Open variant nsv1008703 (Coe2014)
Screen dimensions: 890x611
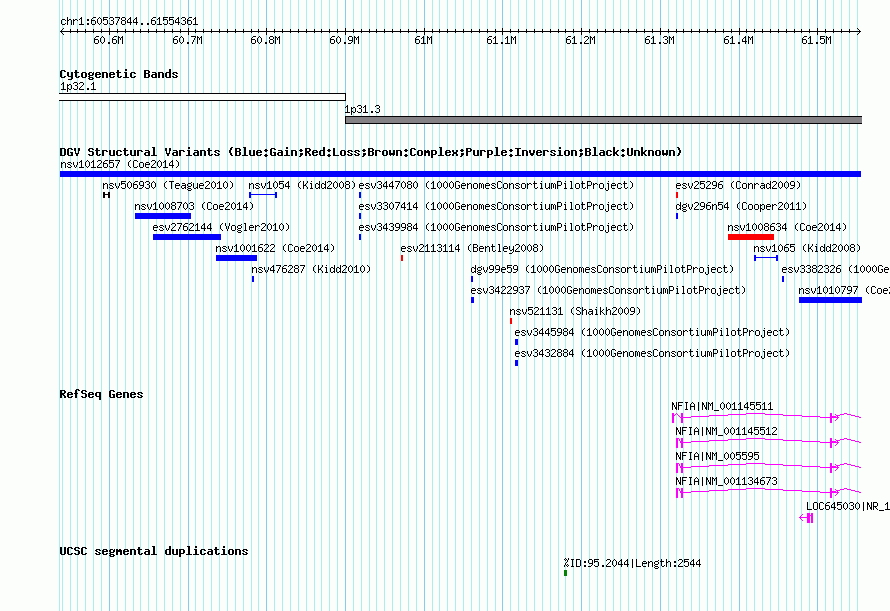(x=194, y=206)
